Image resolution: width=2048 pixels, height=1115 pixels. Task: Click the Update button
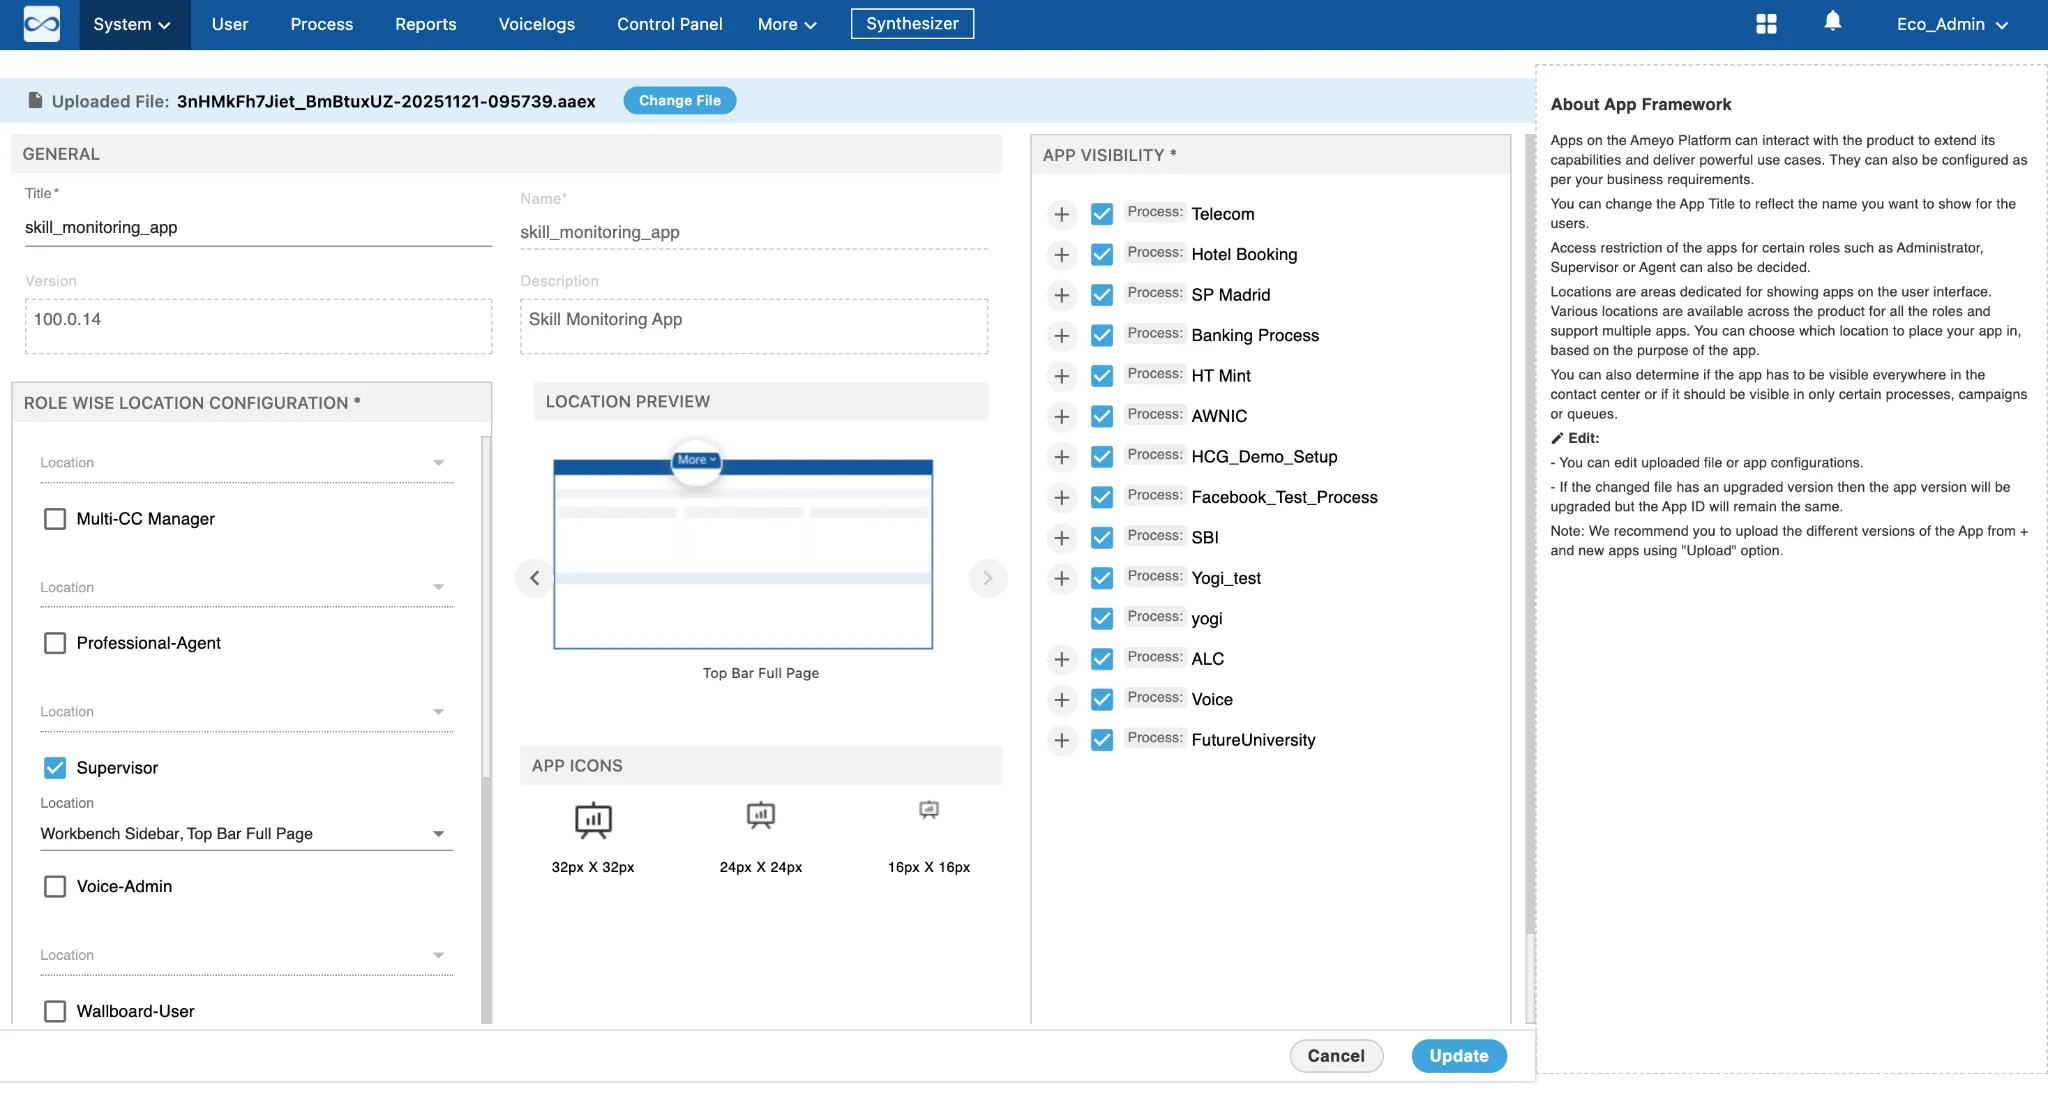pyautogui.click(x=1459, y=1056)
